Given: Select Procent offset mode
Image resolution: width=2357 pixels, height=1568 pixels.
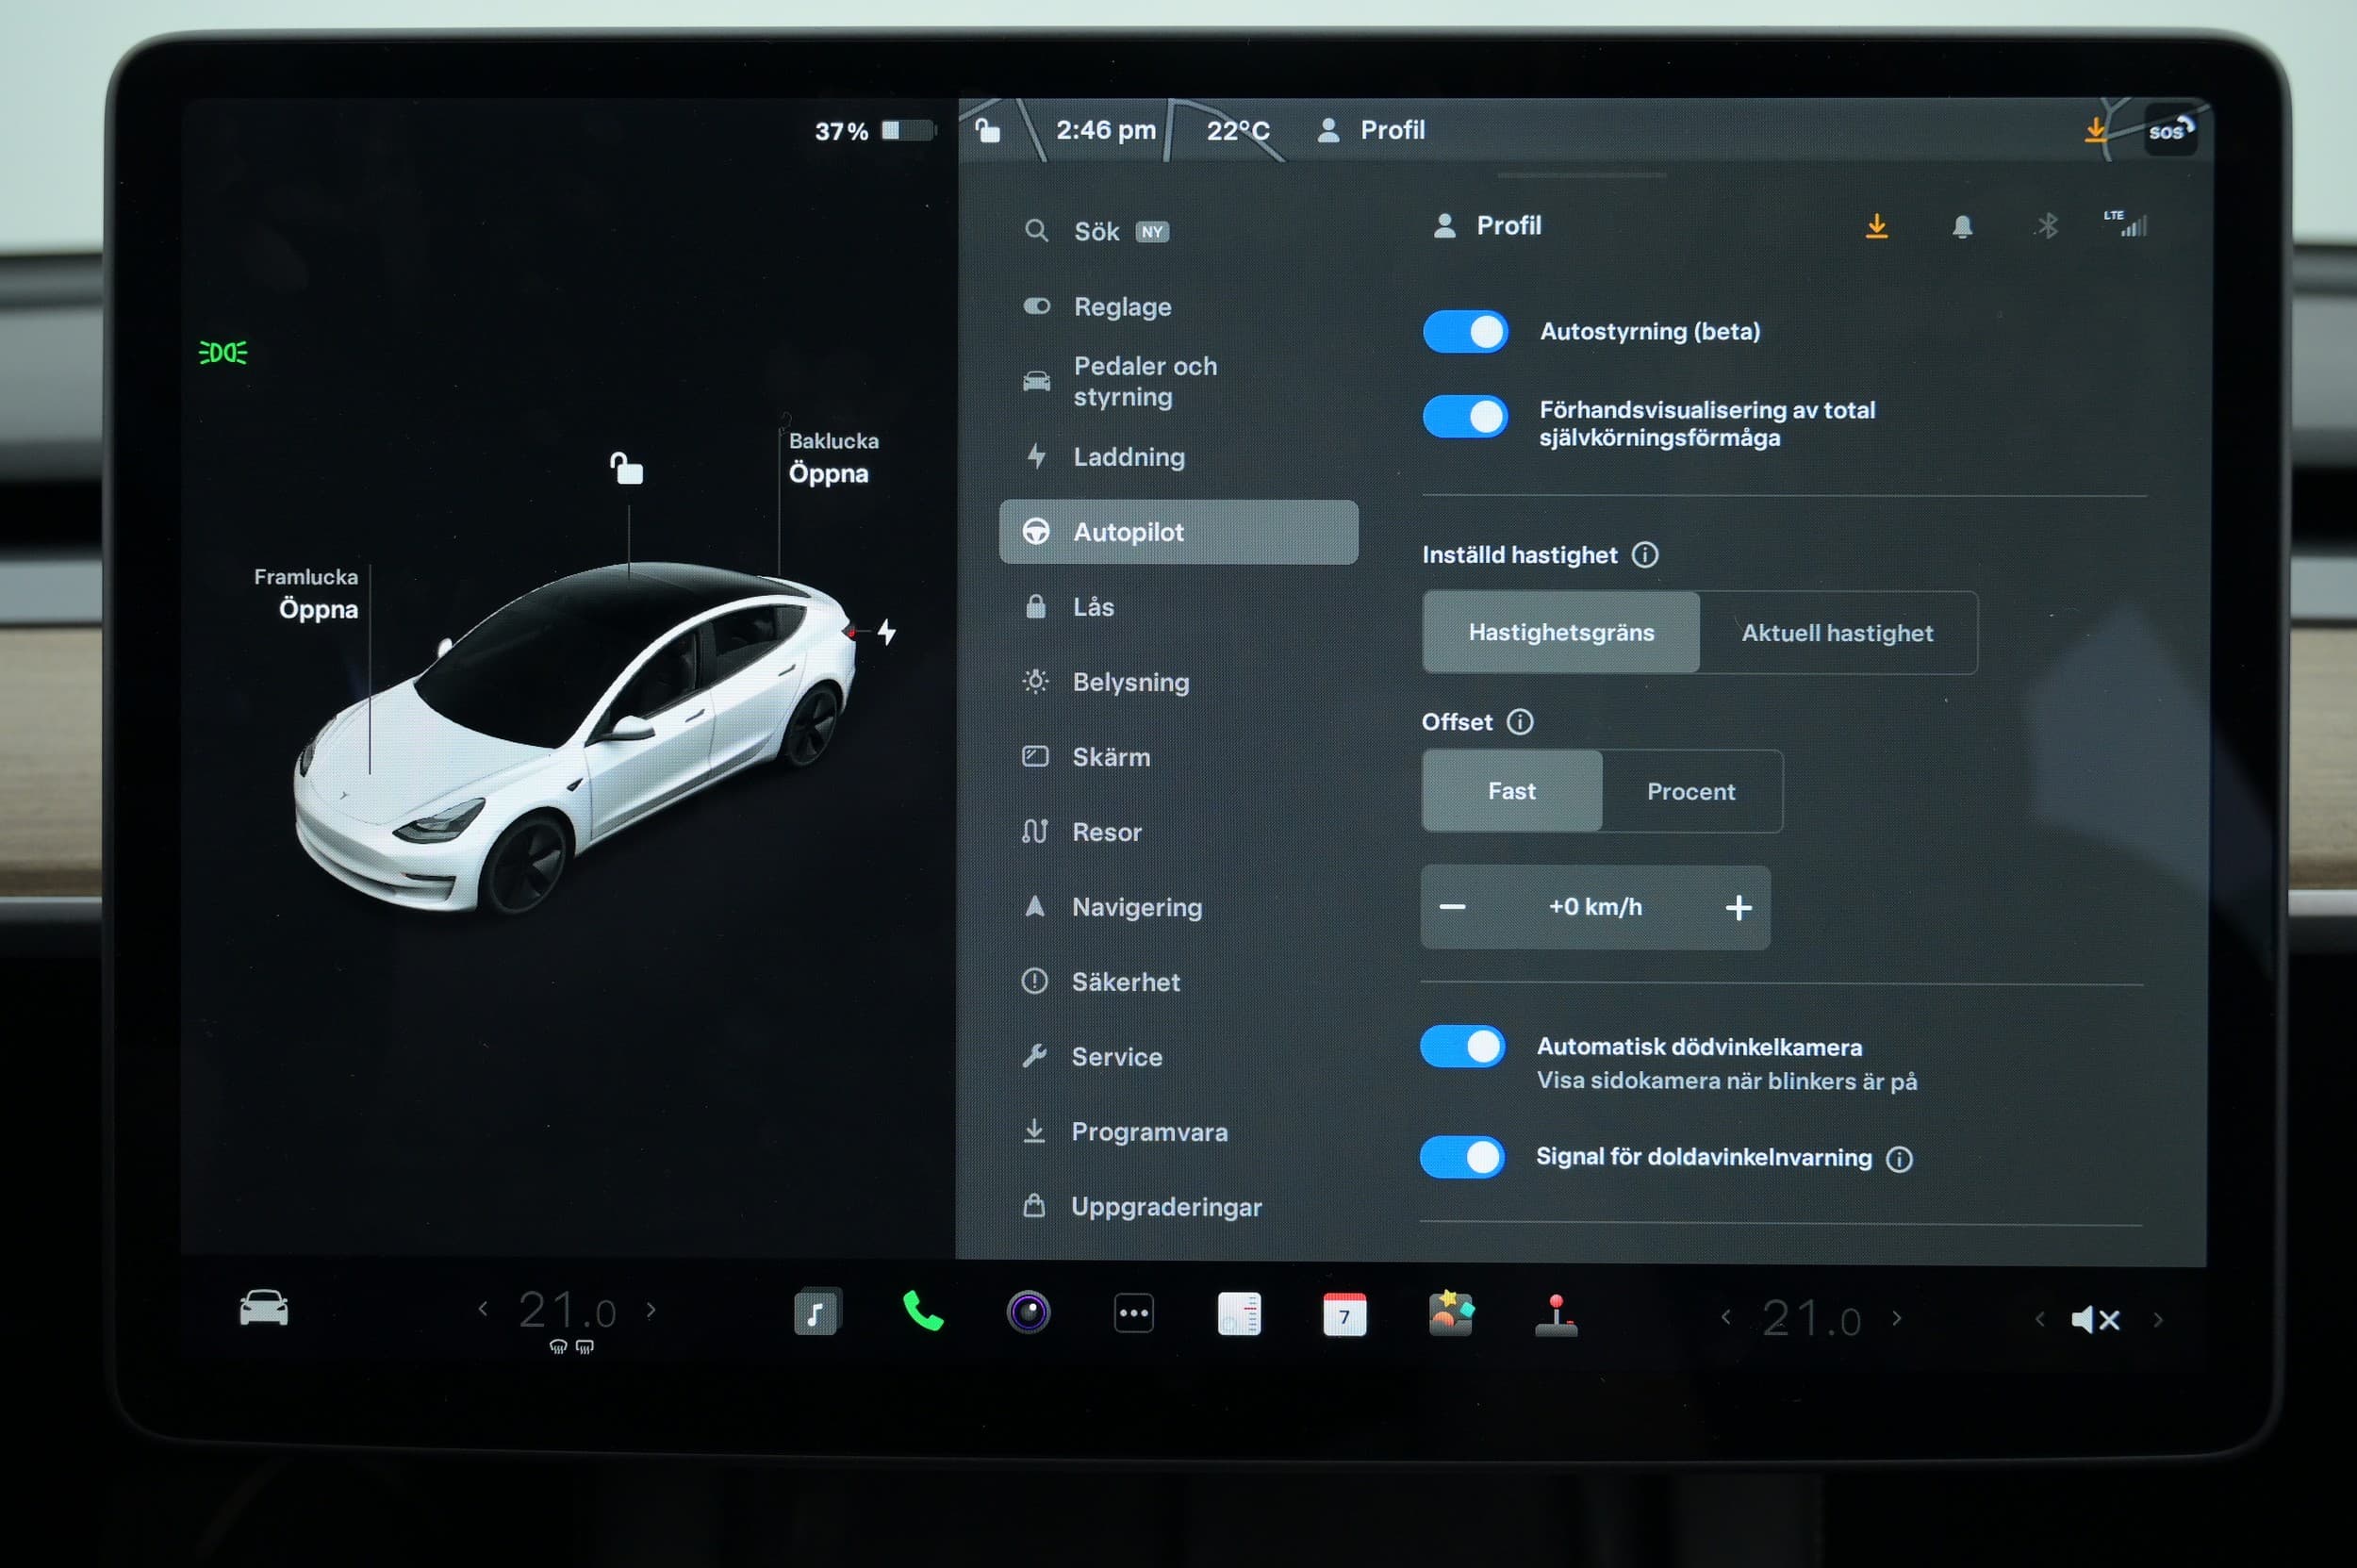Looking at the screenshot, I should point(1691,792).
